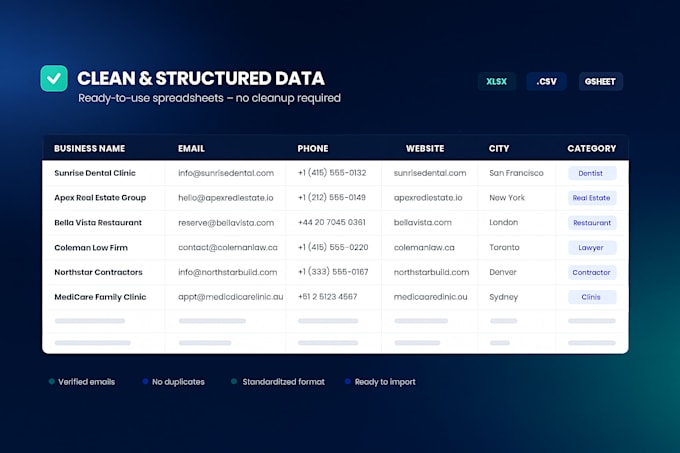Click the No duplicates label
The image size is (680, 453).
pyautogui.click(x=178, y=382)
